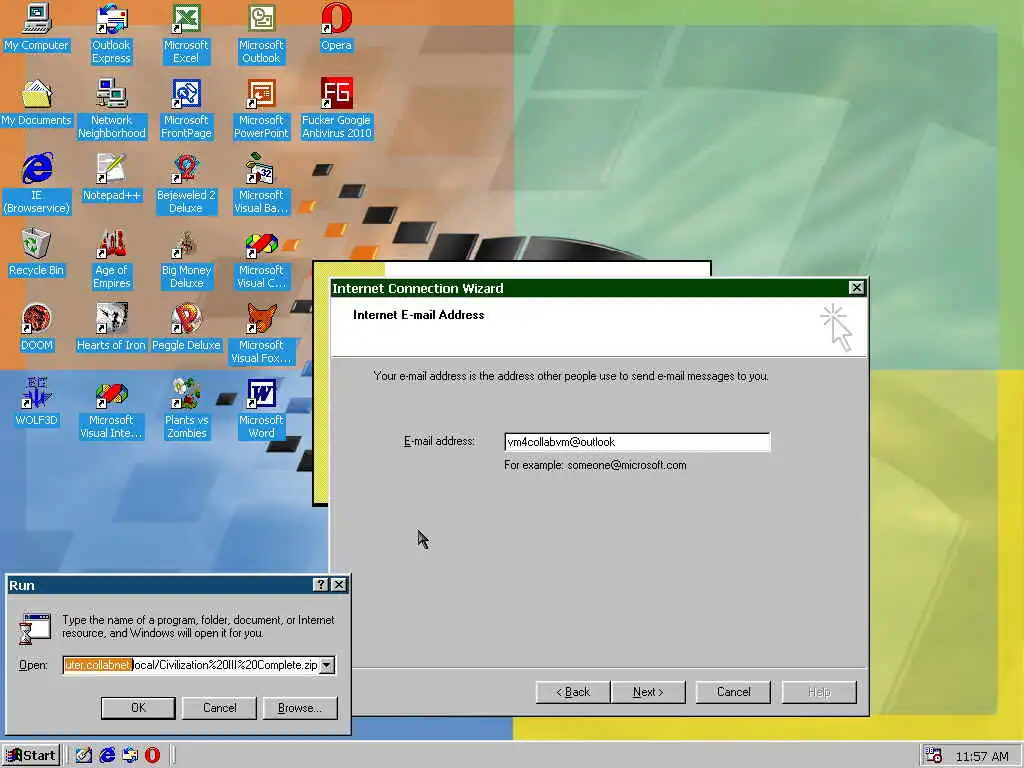The height and width of the screenshot is (768, 1024).
Task: Open the Start menu
Action: coord(31,756)
